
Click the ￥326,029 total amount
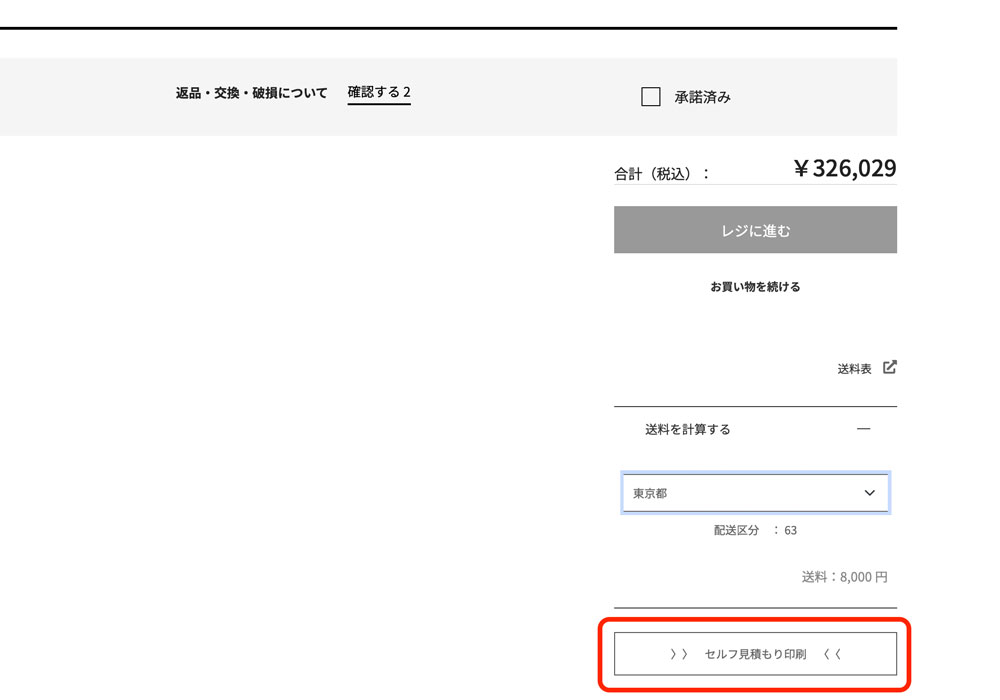pos(844,168)
